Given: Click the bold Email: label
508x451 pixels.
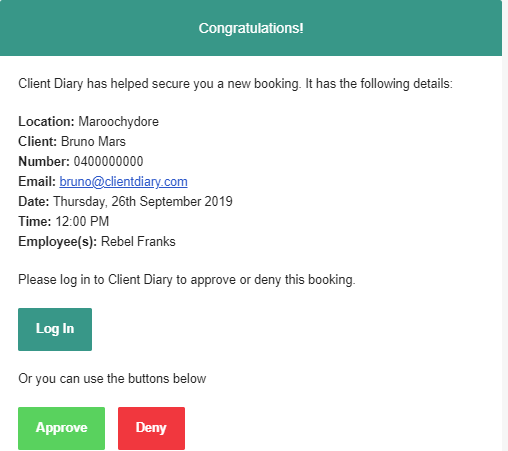Looking at the screenshot, I should pyautogui.click(x=37, y=182).
